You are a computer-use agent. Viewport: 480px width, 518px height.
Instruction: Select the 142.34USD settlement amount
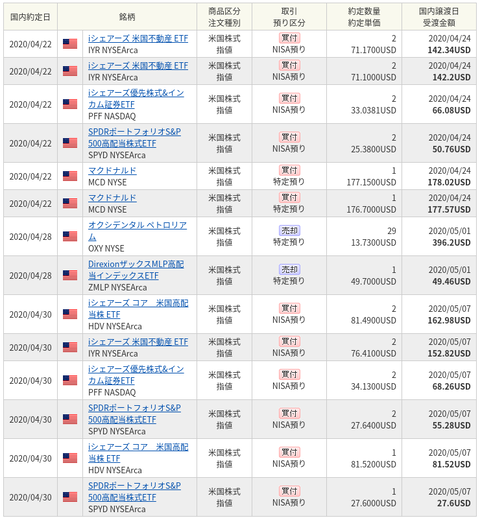pos(449,50)
